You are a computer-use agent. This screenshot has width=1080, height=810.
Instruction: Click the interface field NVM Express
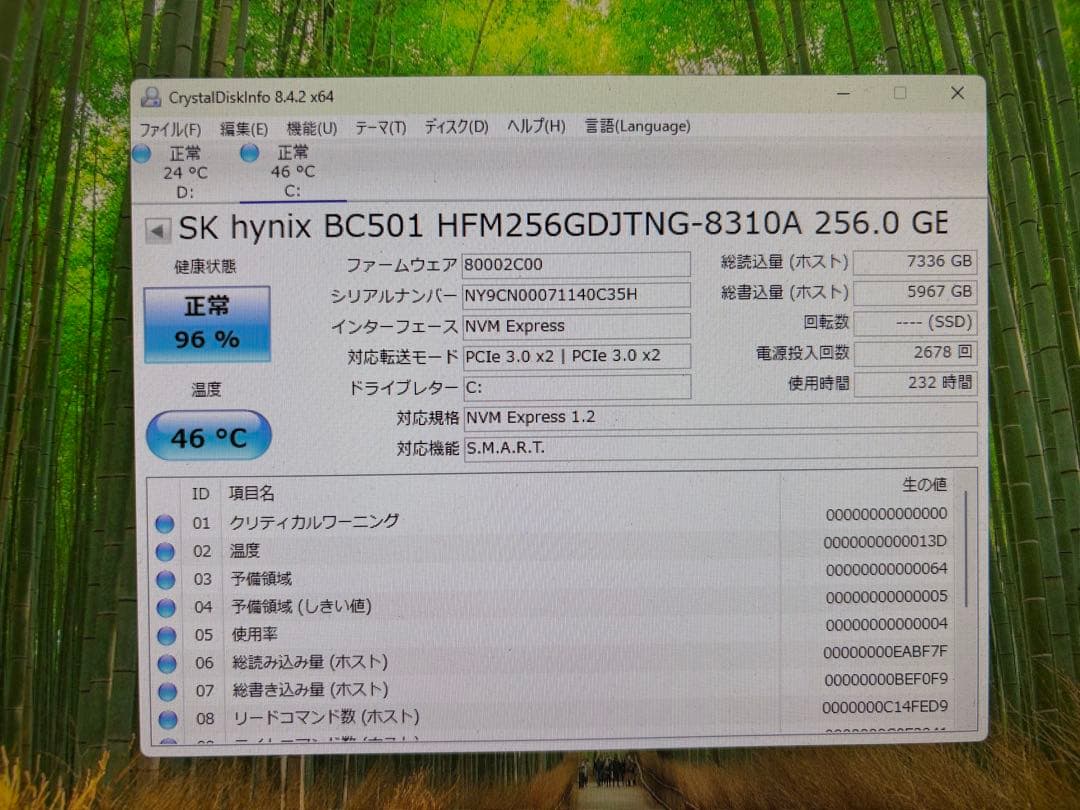pos(576,326)
